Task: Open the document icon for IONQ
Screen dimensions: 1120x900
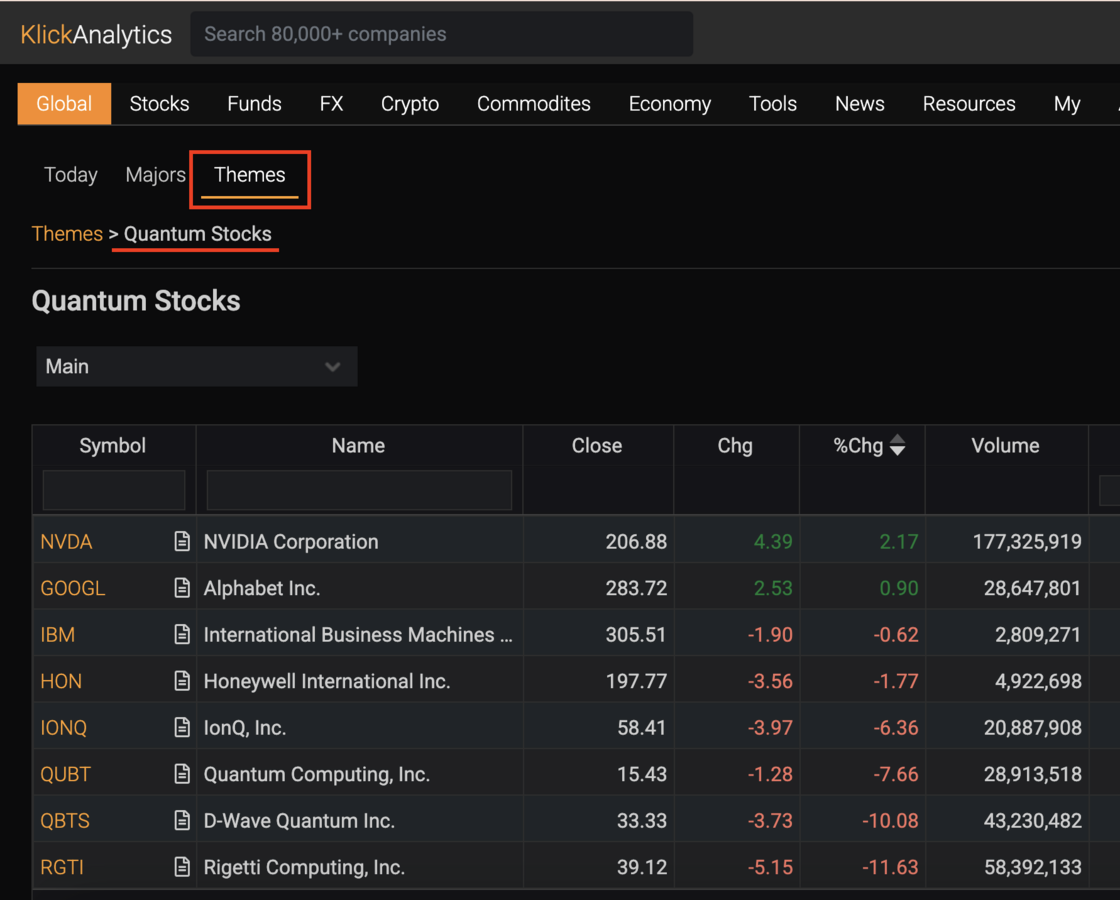Action: (x=182, y=727)
